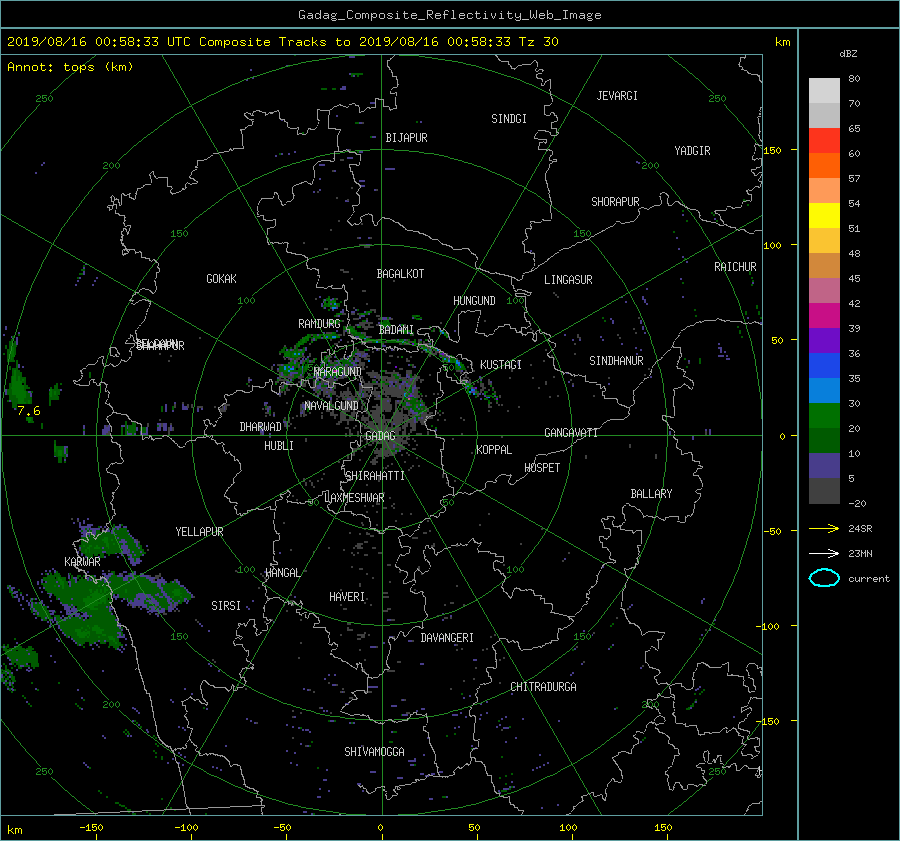Click the Gadag_Composite_Reflectivity_Web_Image title
The height and width of the screenshot is (841, 900).
tap(449, 15)
